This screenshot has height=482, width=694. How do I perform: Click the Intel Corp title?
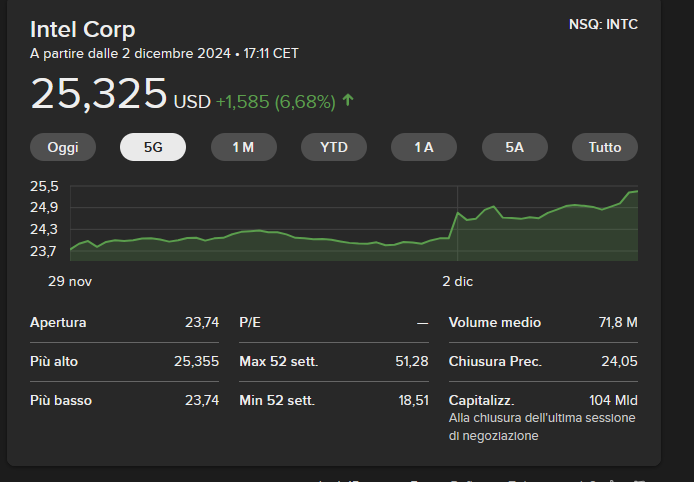coord(83,30)
